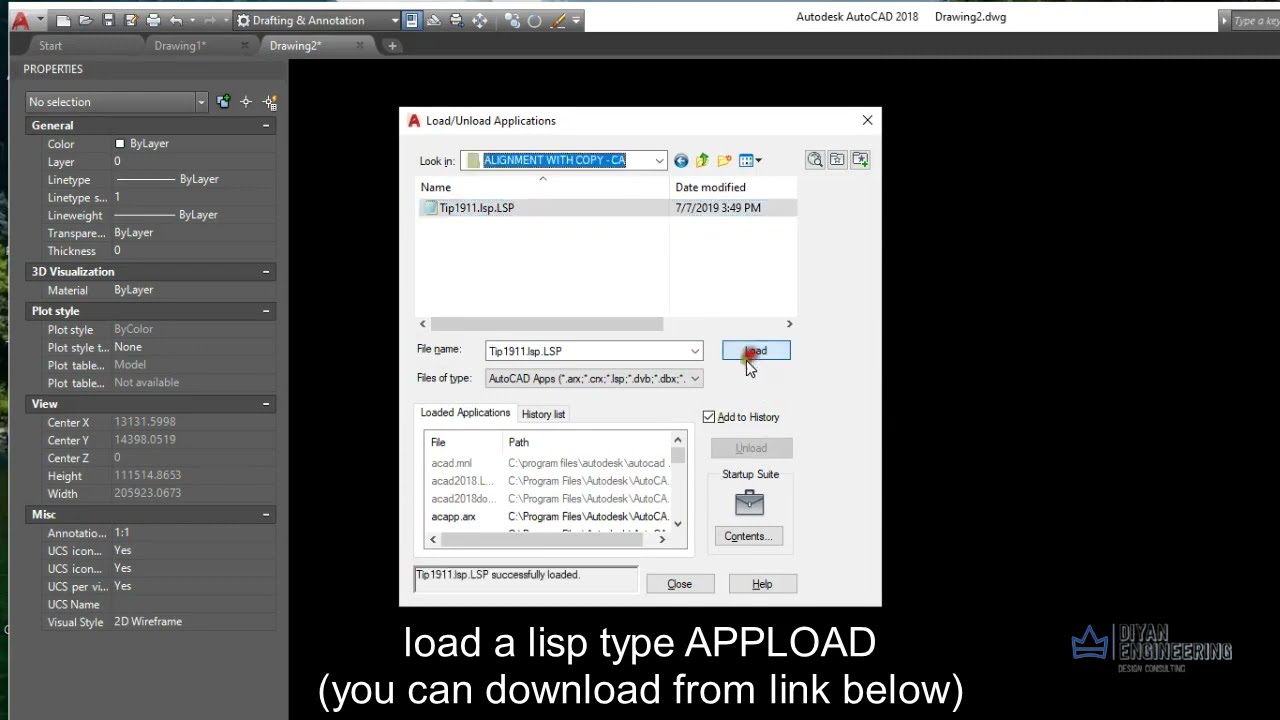Click the loaded applications vertical scrollbar down arrow
1280x720 pixels.
(678, 523)
